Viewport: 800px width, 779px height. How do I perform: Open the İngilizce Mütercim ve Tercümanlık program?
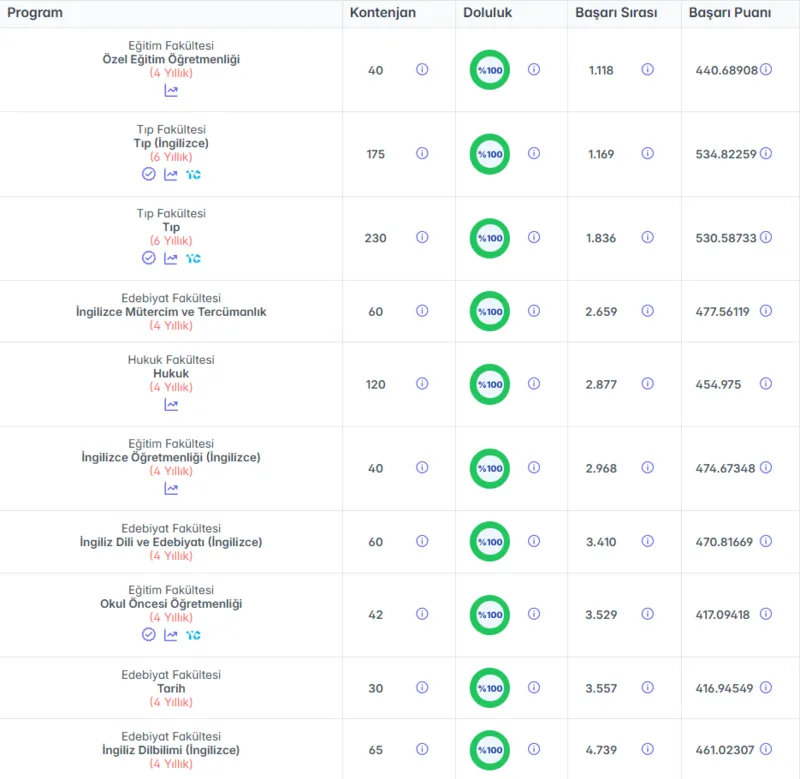[171, 312]
